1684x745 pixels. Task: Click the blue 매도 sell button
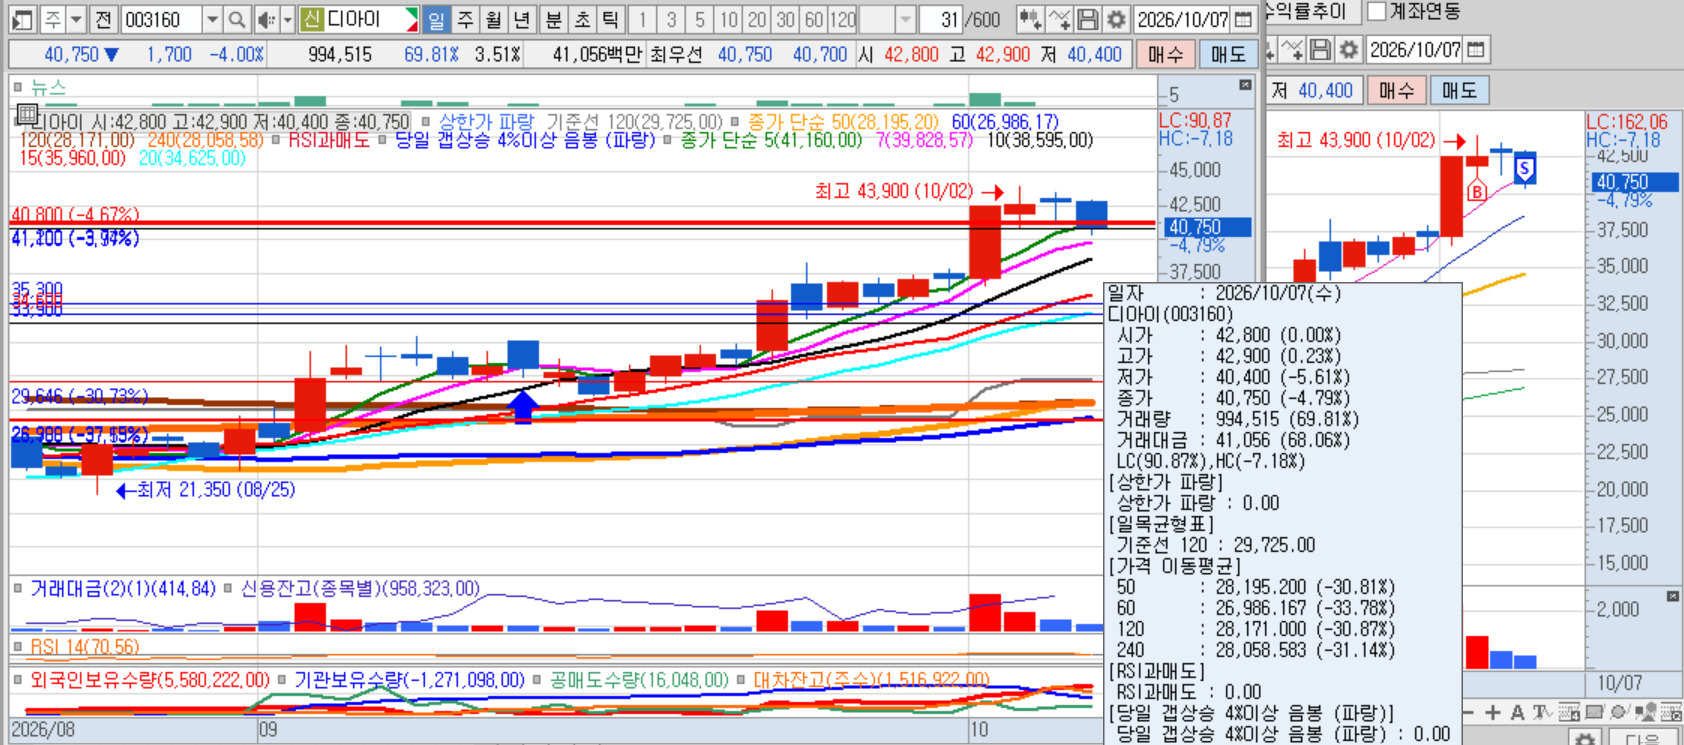[1228, 54]
